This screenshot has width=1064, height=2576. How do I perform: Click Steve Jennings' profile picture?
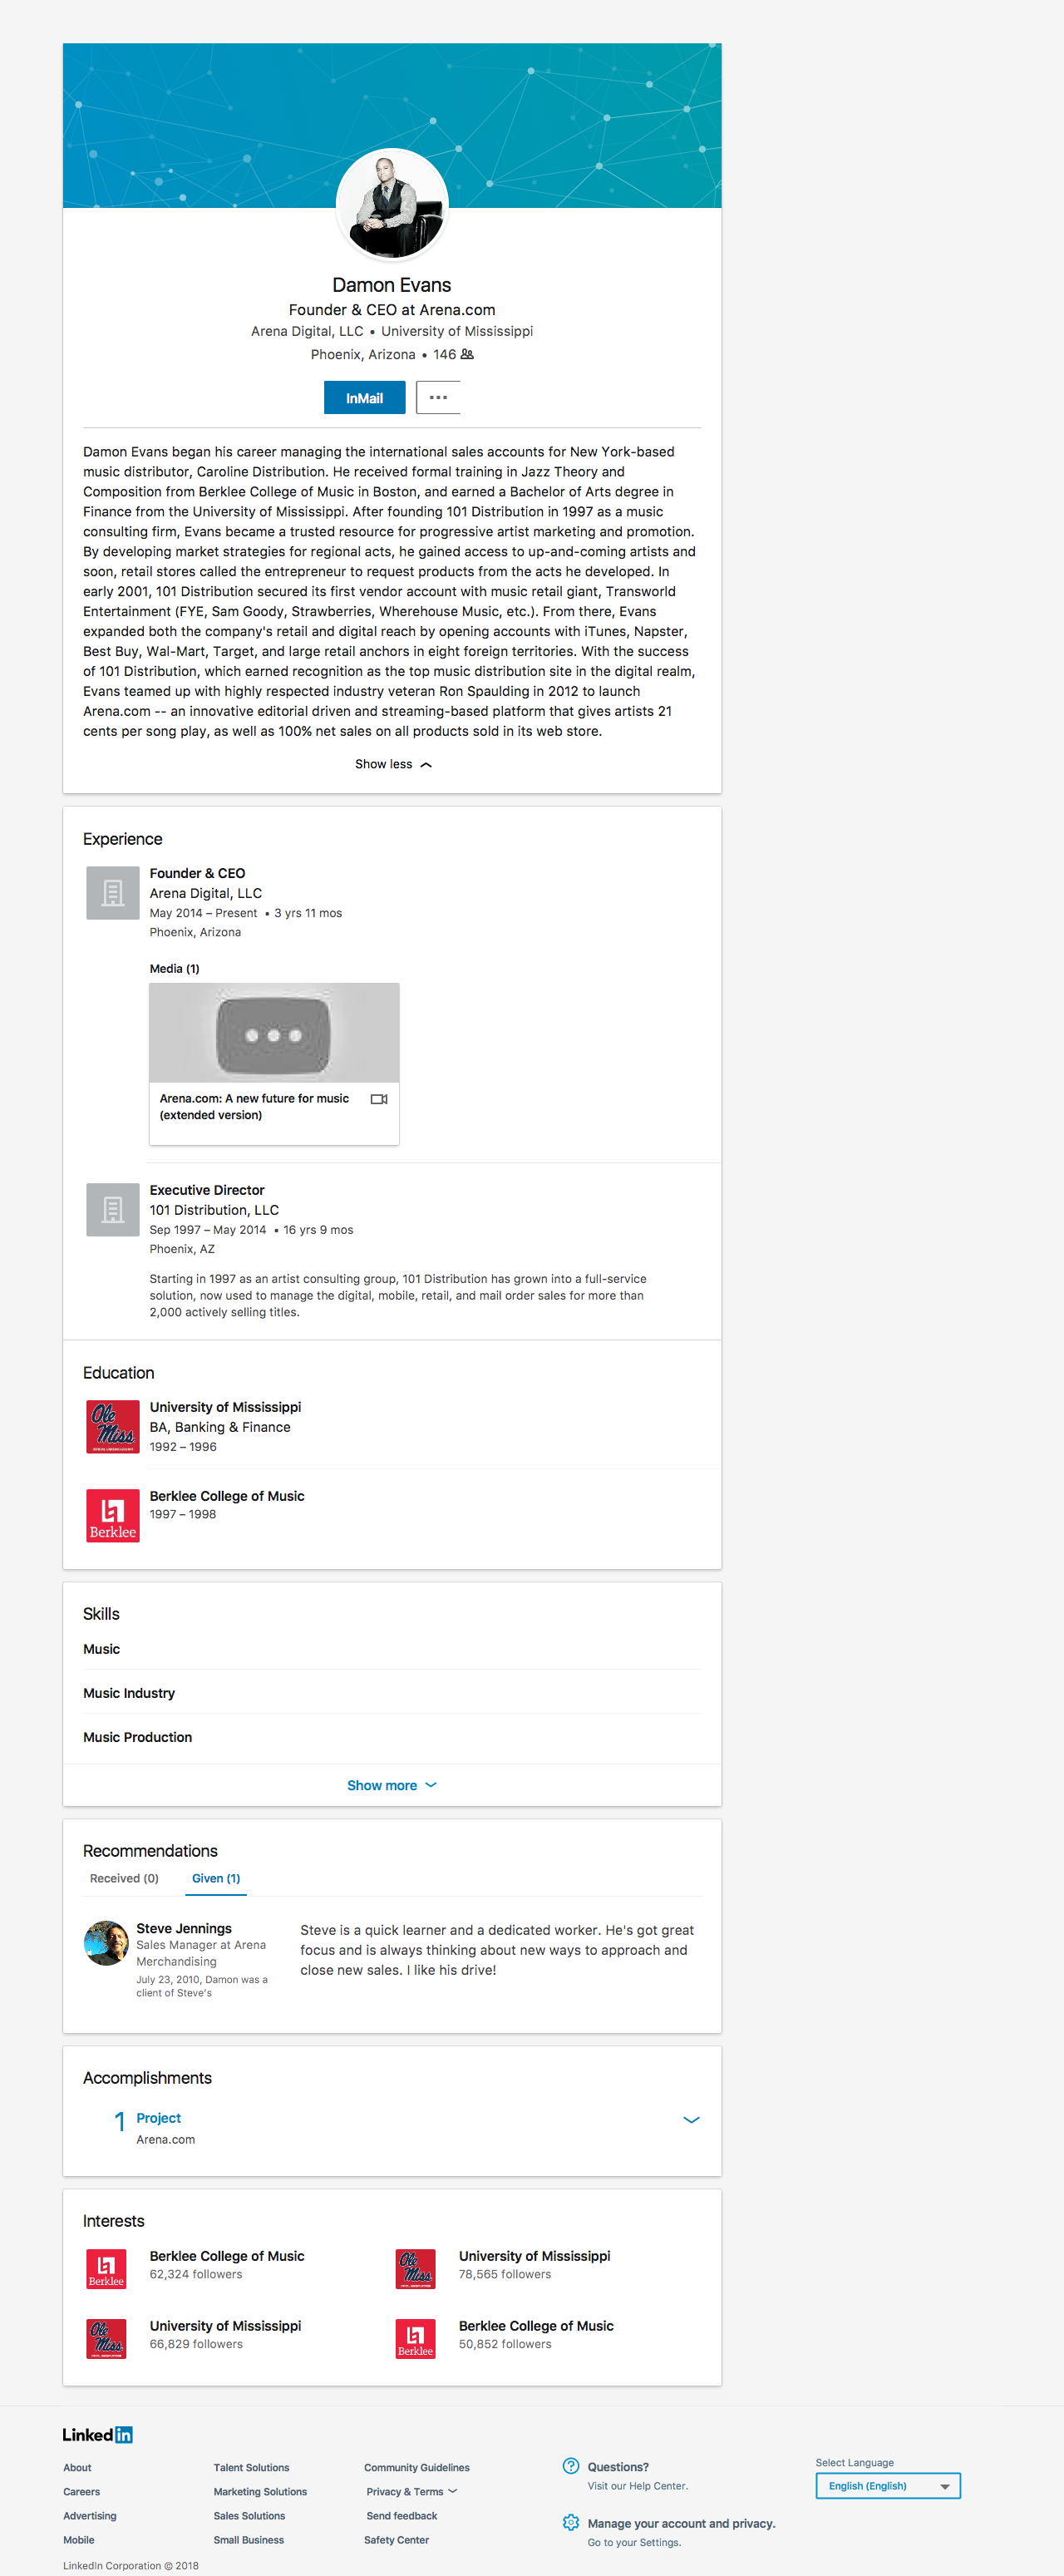pos(106,1943)
